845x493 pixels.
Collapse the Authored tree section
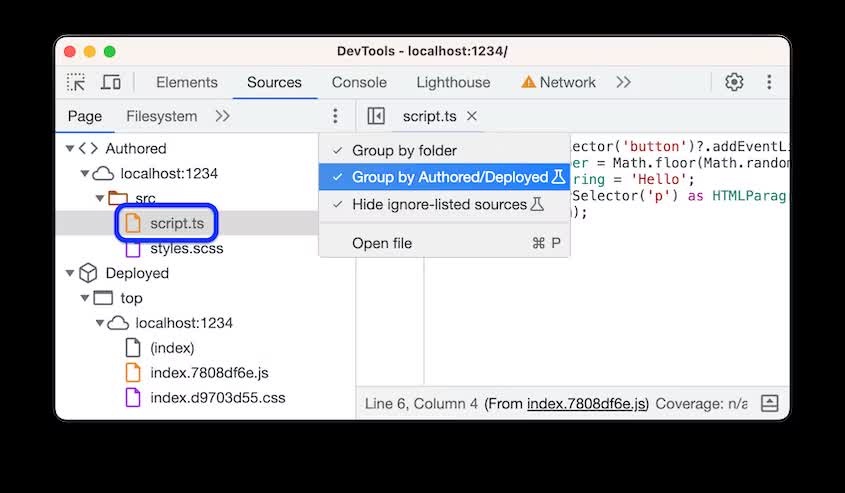69,148
